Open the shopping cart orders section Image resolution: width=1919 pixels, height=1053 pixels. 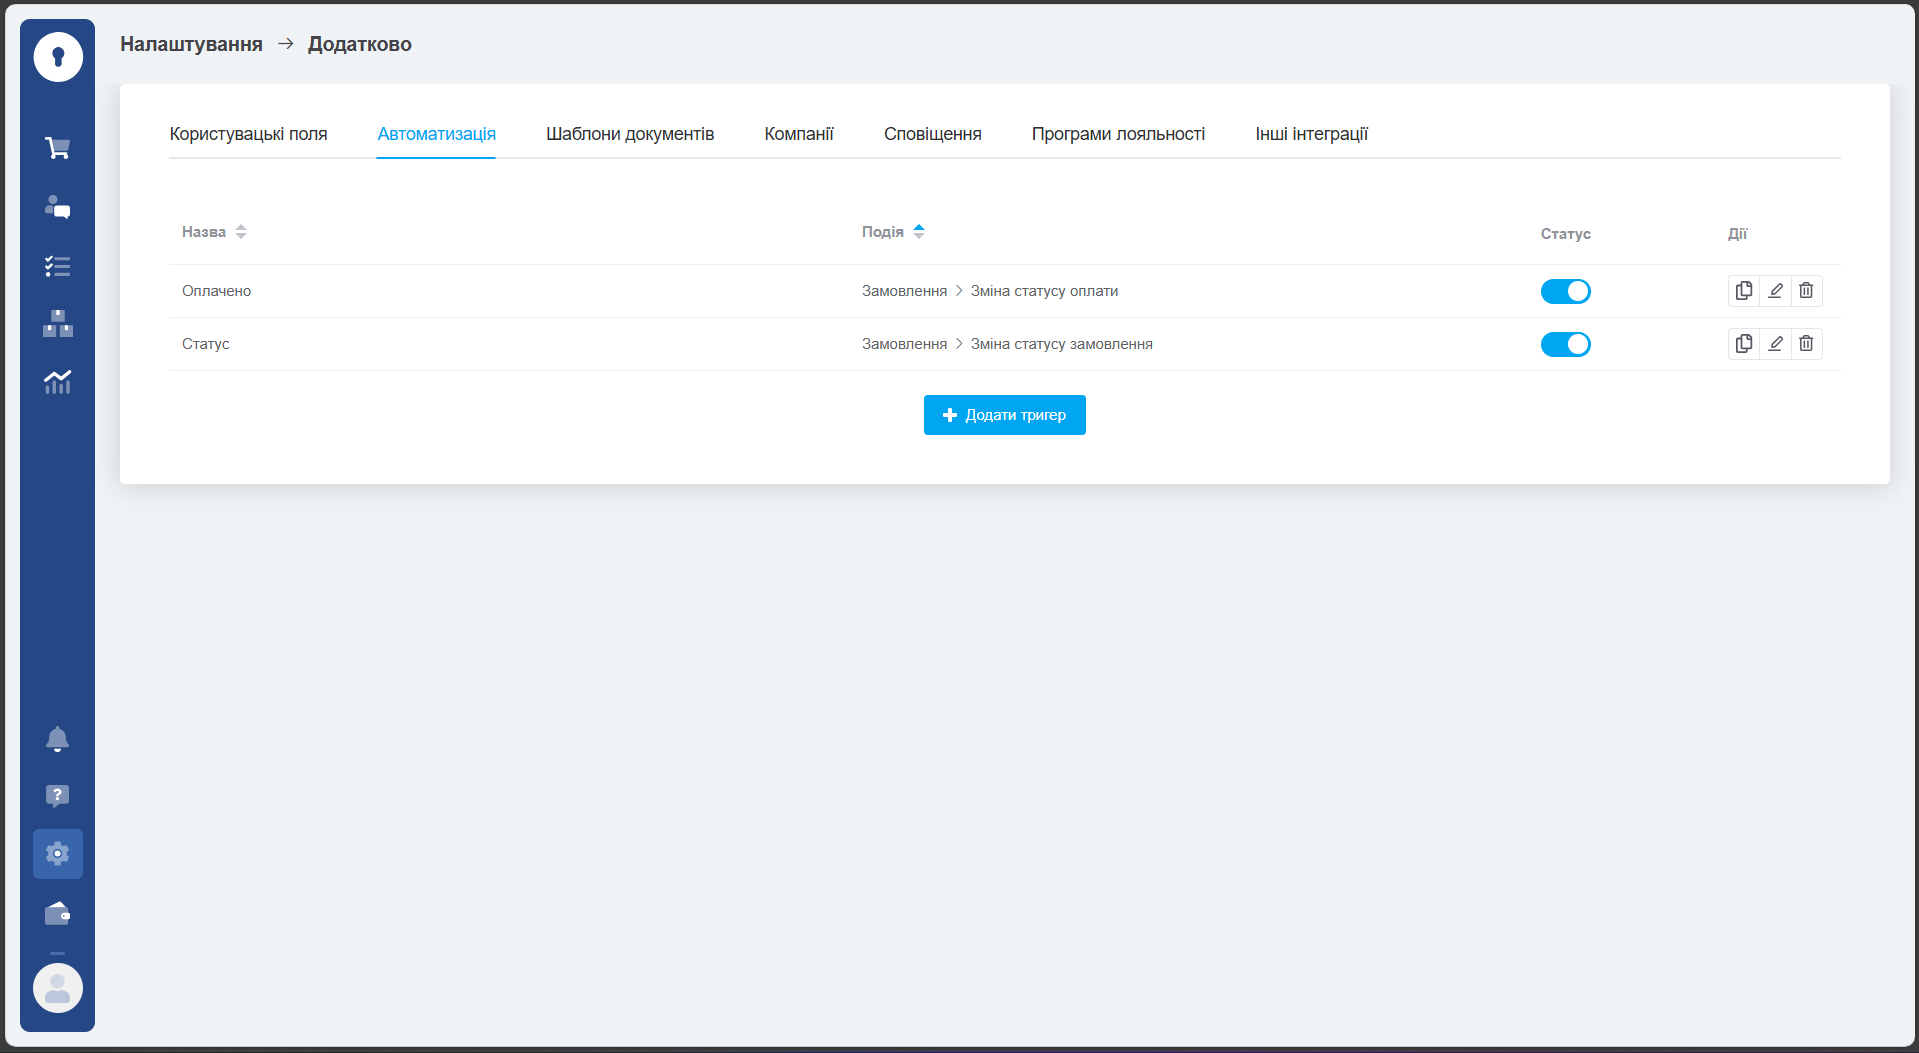point(58,148)
